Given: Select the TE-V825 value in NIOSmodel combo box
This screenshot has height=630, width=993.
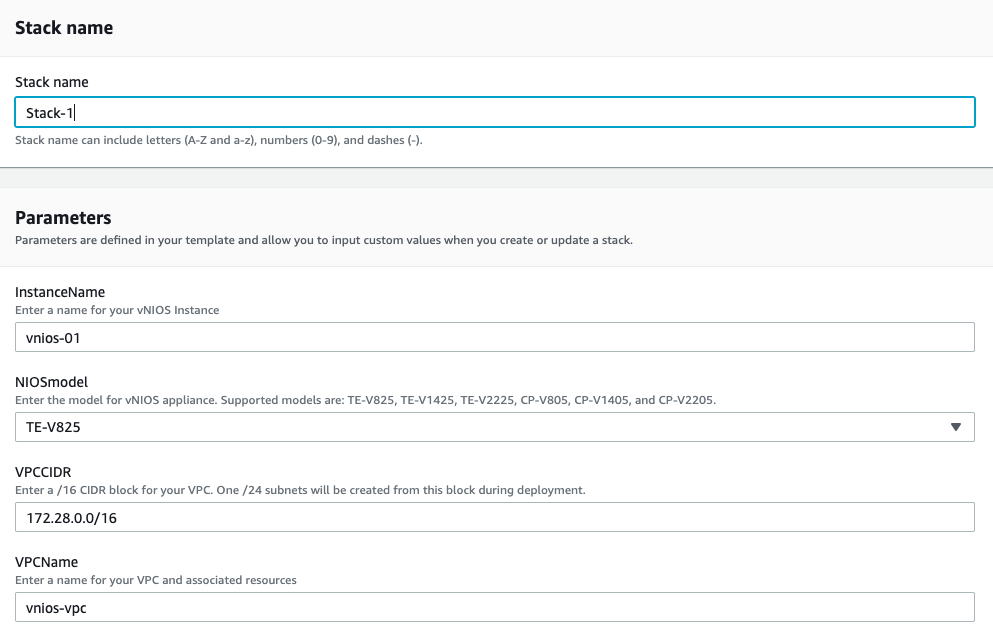Looking at the screenshot, I should 54,427.
